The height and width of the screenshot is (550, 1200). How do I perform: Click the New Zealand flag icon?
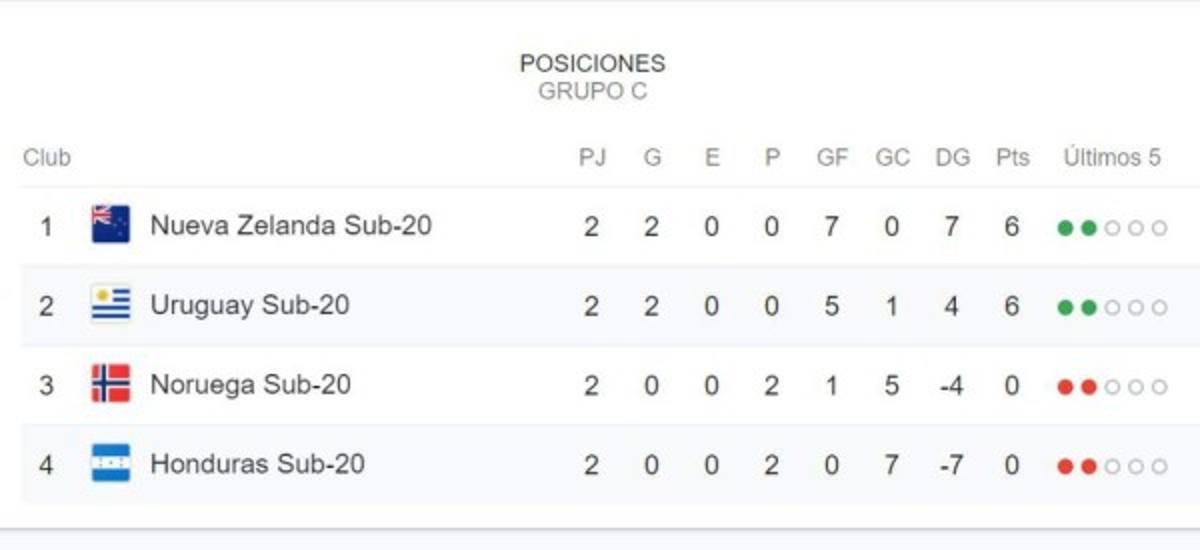[x=110, y=225]
